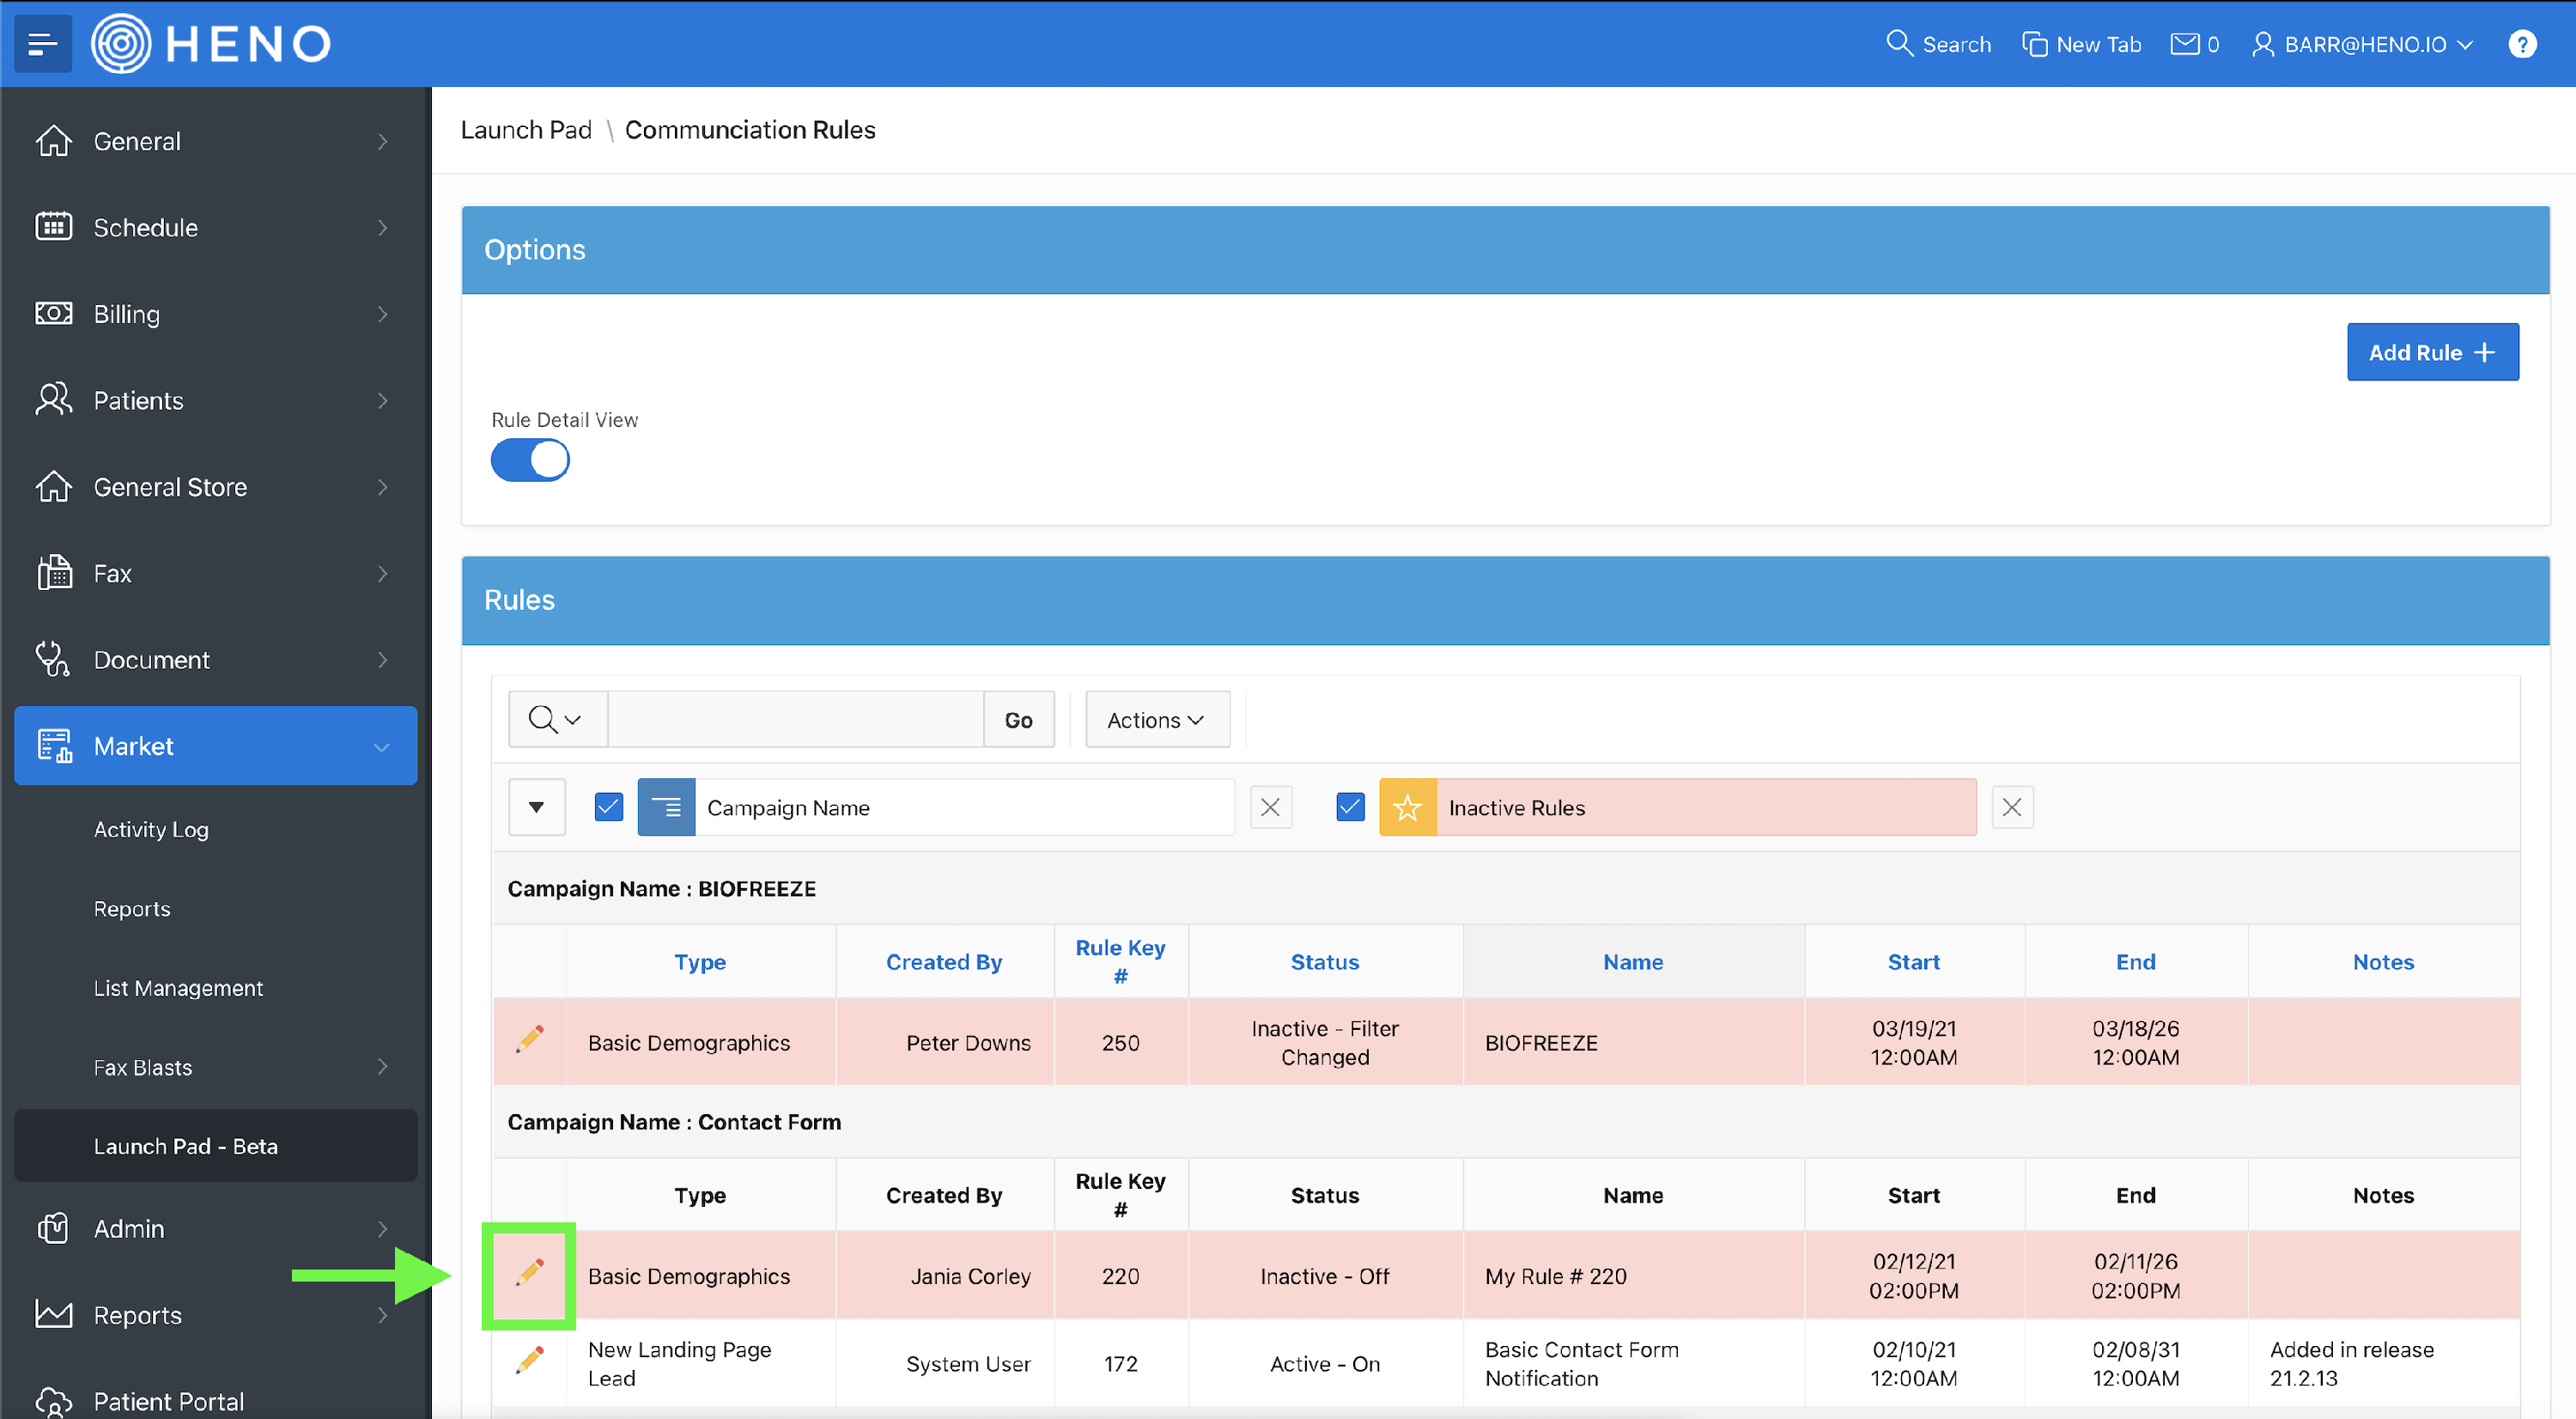Viewport: 2576px width, 1419px height.
Task: Click the Add Rule button
Action: [x=2431, y=352]
